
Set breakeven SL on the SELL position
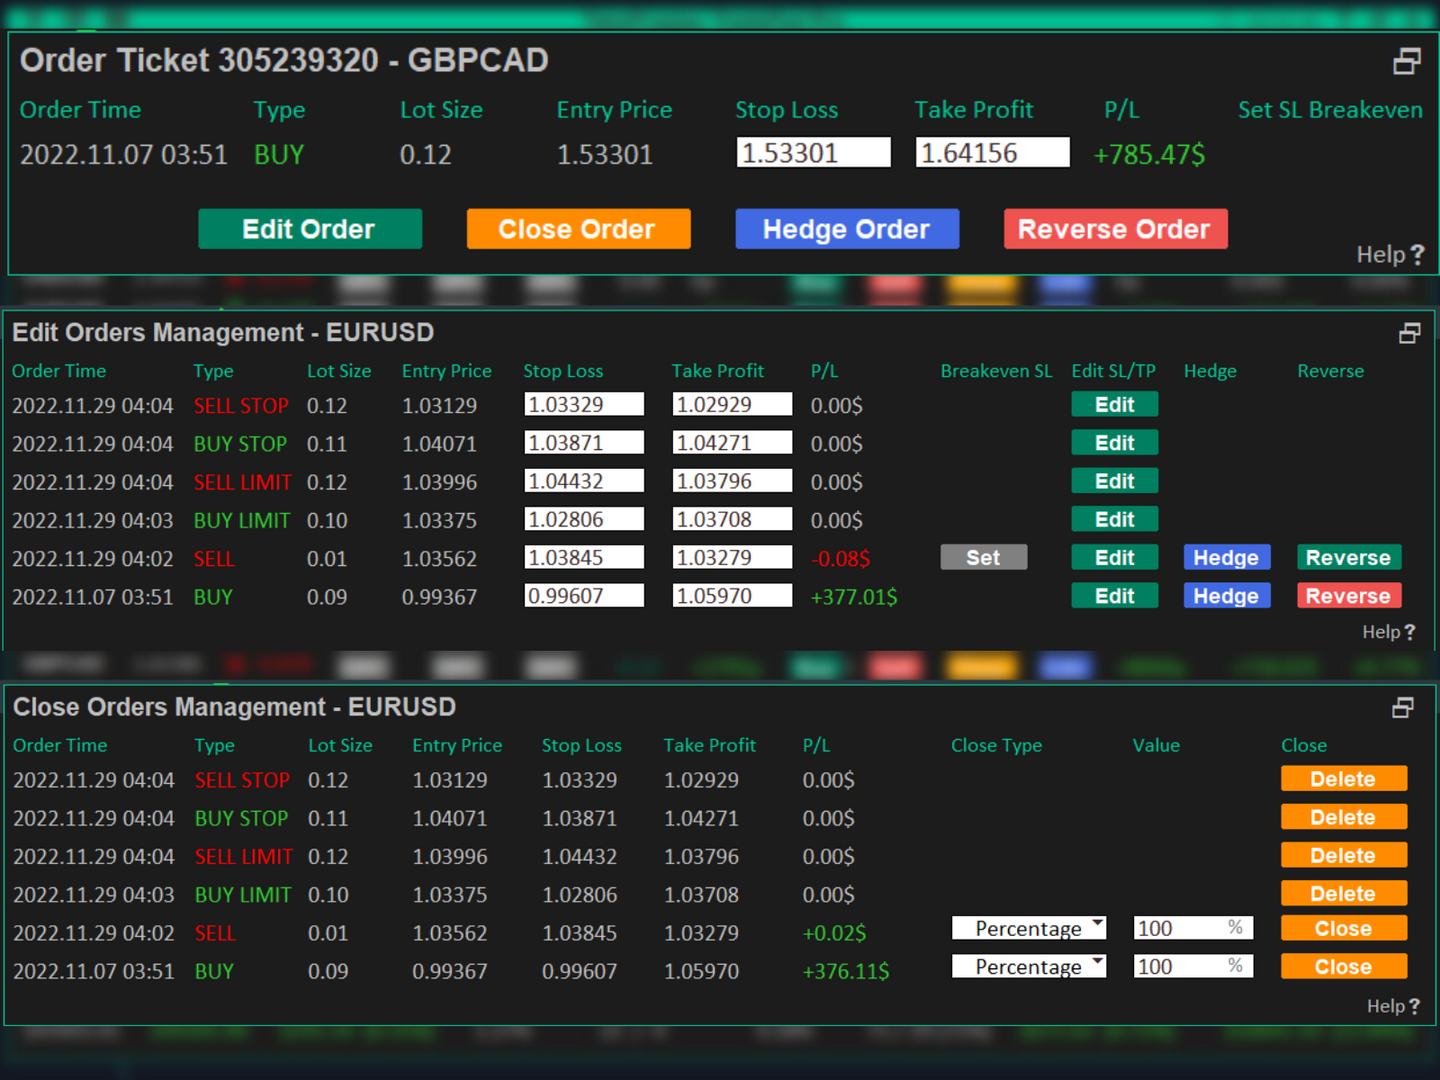(983, 557)
